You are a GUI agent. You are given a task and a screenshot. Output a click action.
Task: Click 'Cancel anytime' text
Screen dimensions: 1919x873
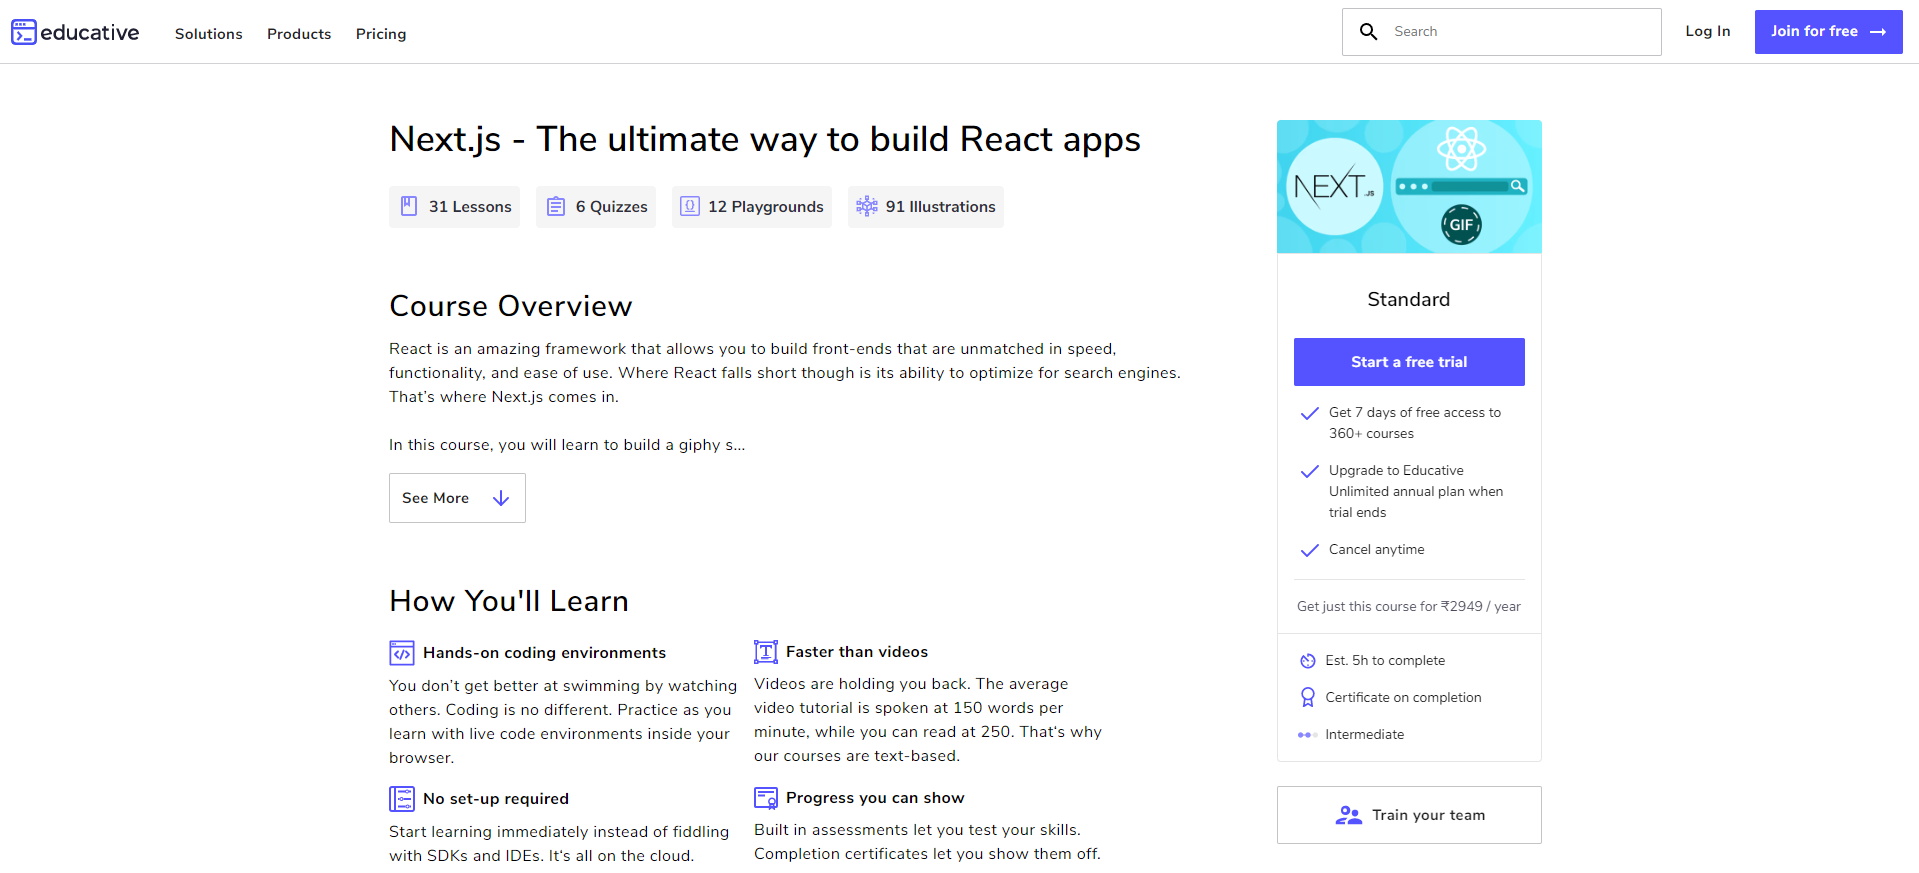pos(1376,550)
